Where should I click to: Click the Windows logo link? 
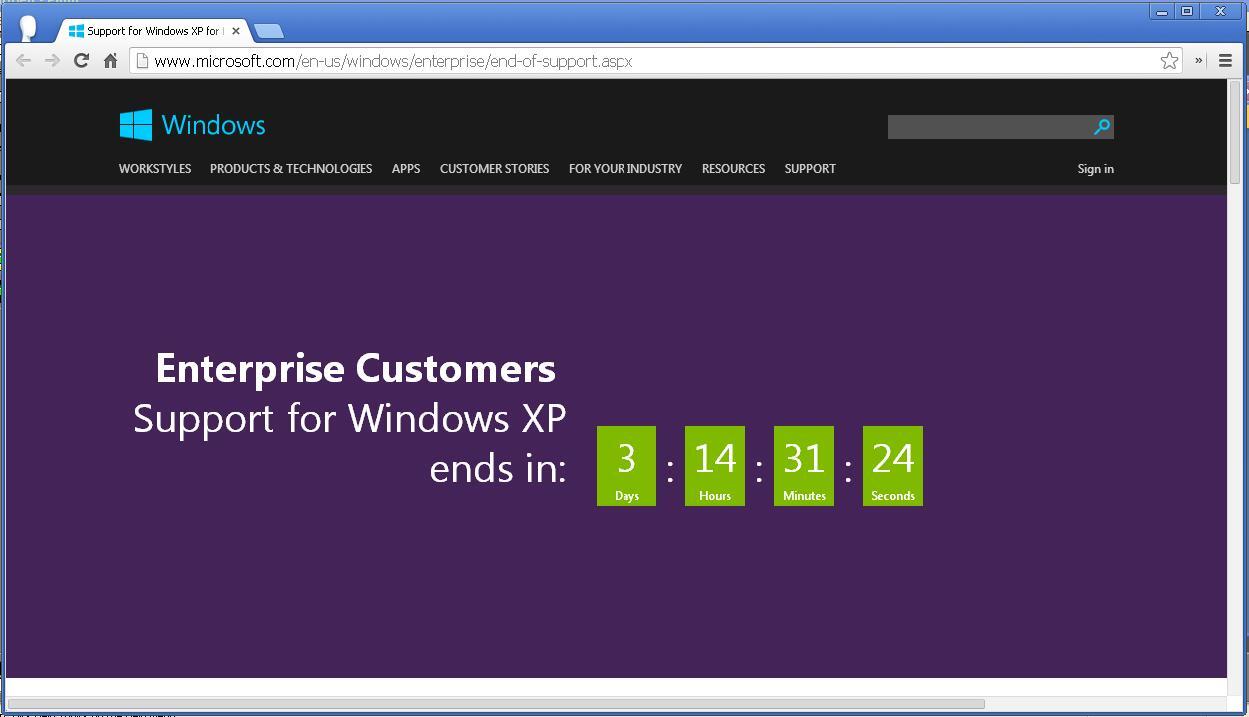coord(192,125)
